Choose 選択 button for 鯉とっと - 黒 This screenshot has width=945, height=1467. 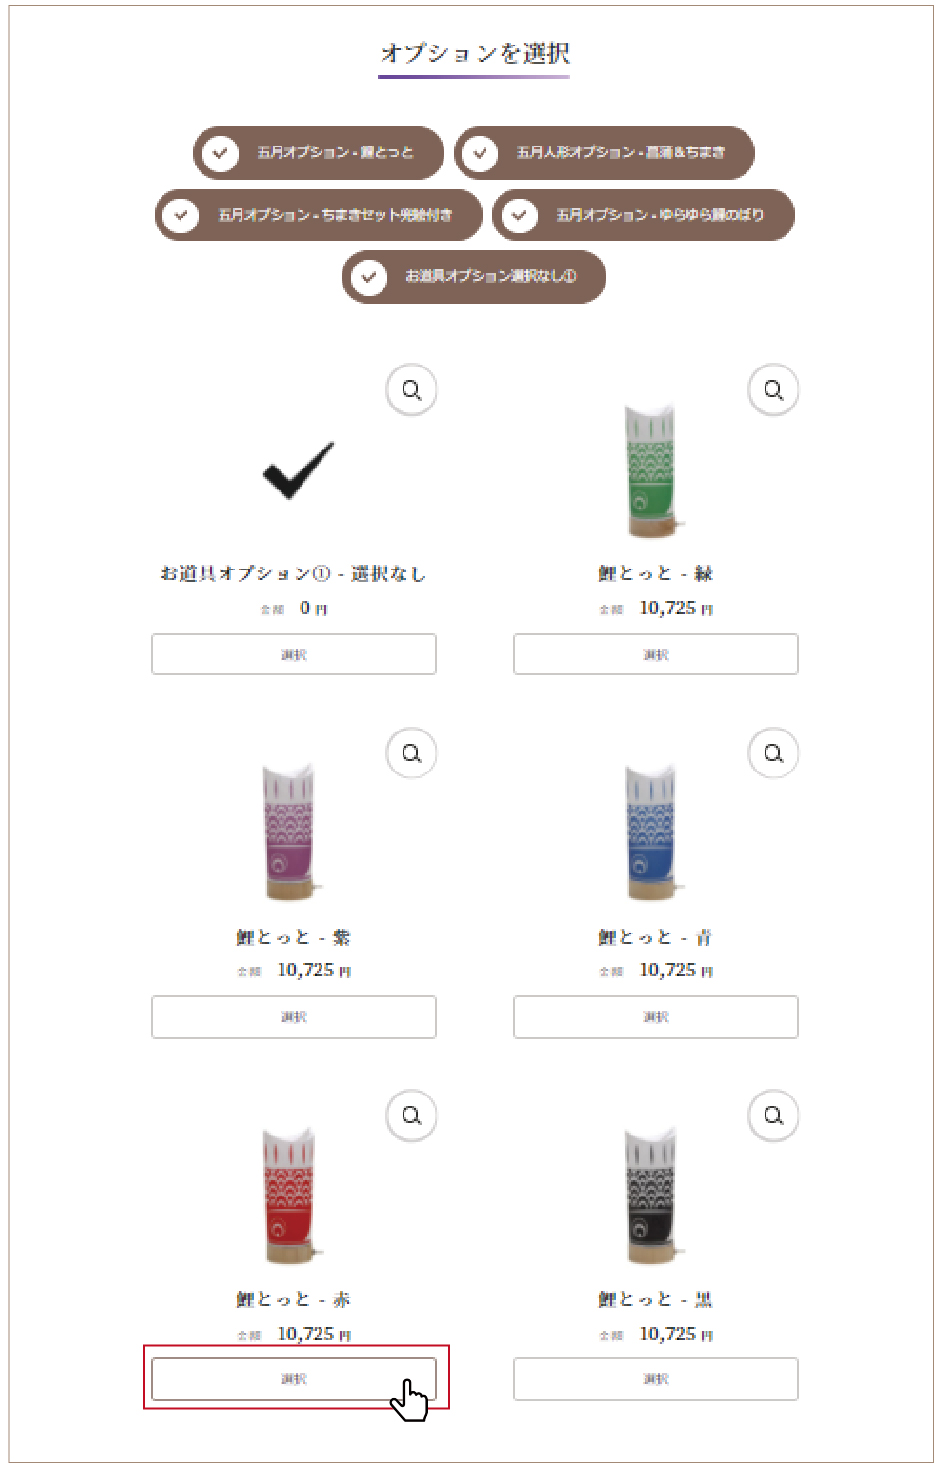(x=656, y=1379)
